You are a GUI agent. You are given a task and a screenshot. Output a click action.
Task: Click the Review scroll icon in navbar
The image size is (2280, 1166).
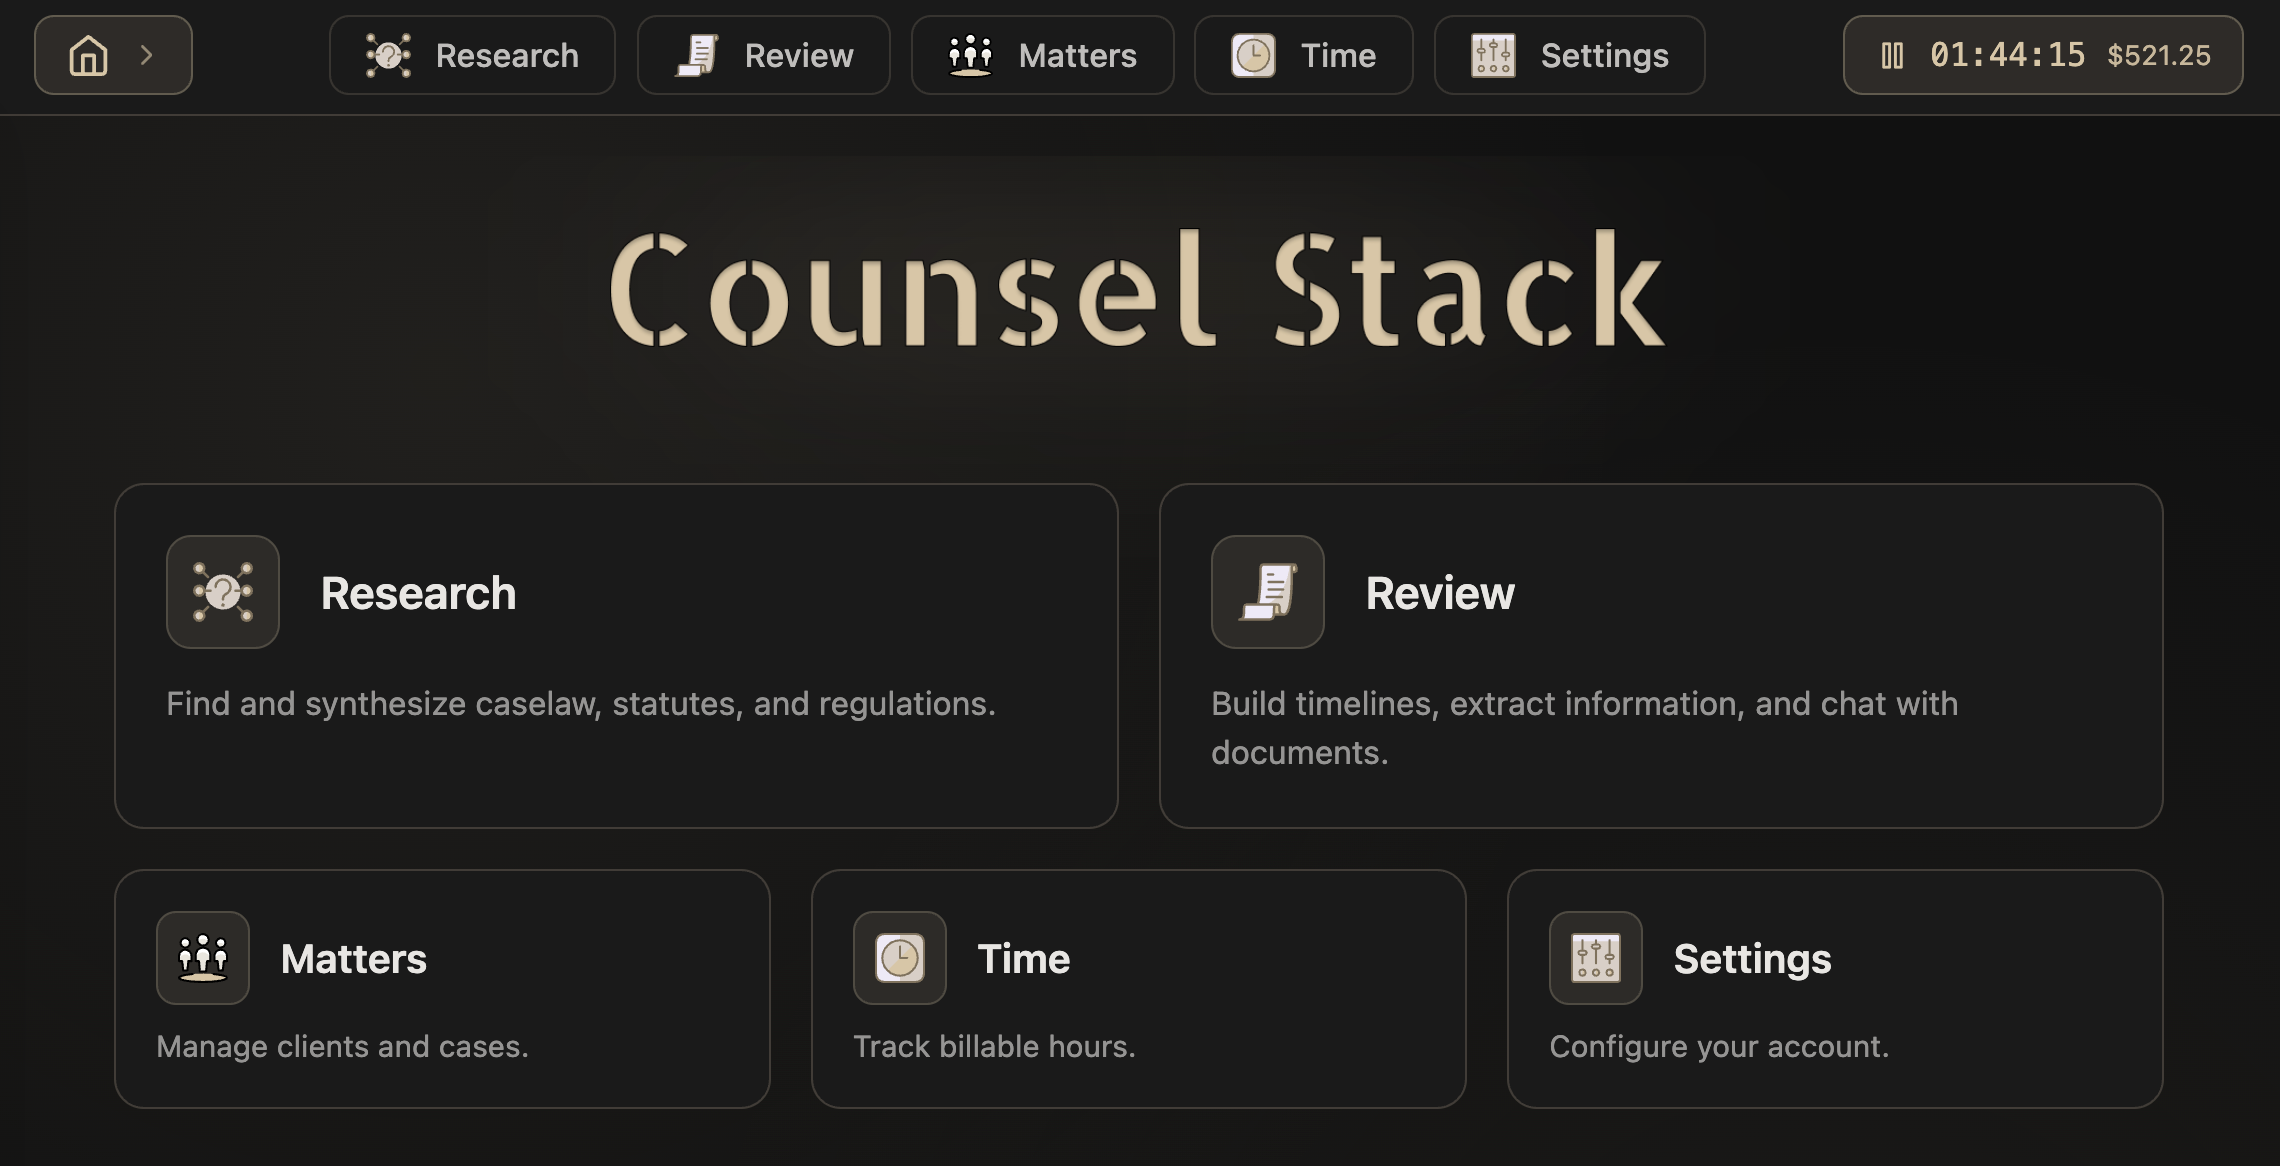[x=697, y=55]
